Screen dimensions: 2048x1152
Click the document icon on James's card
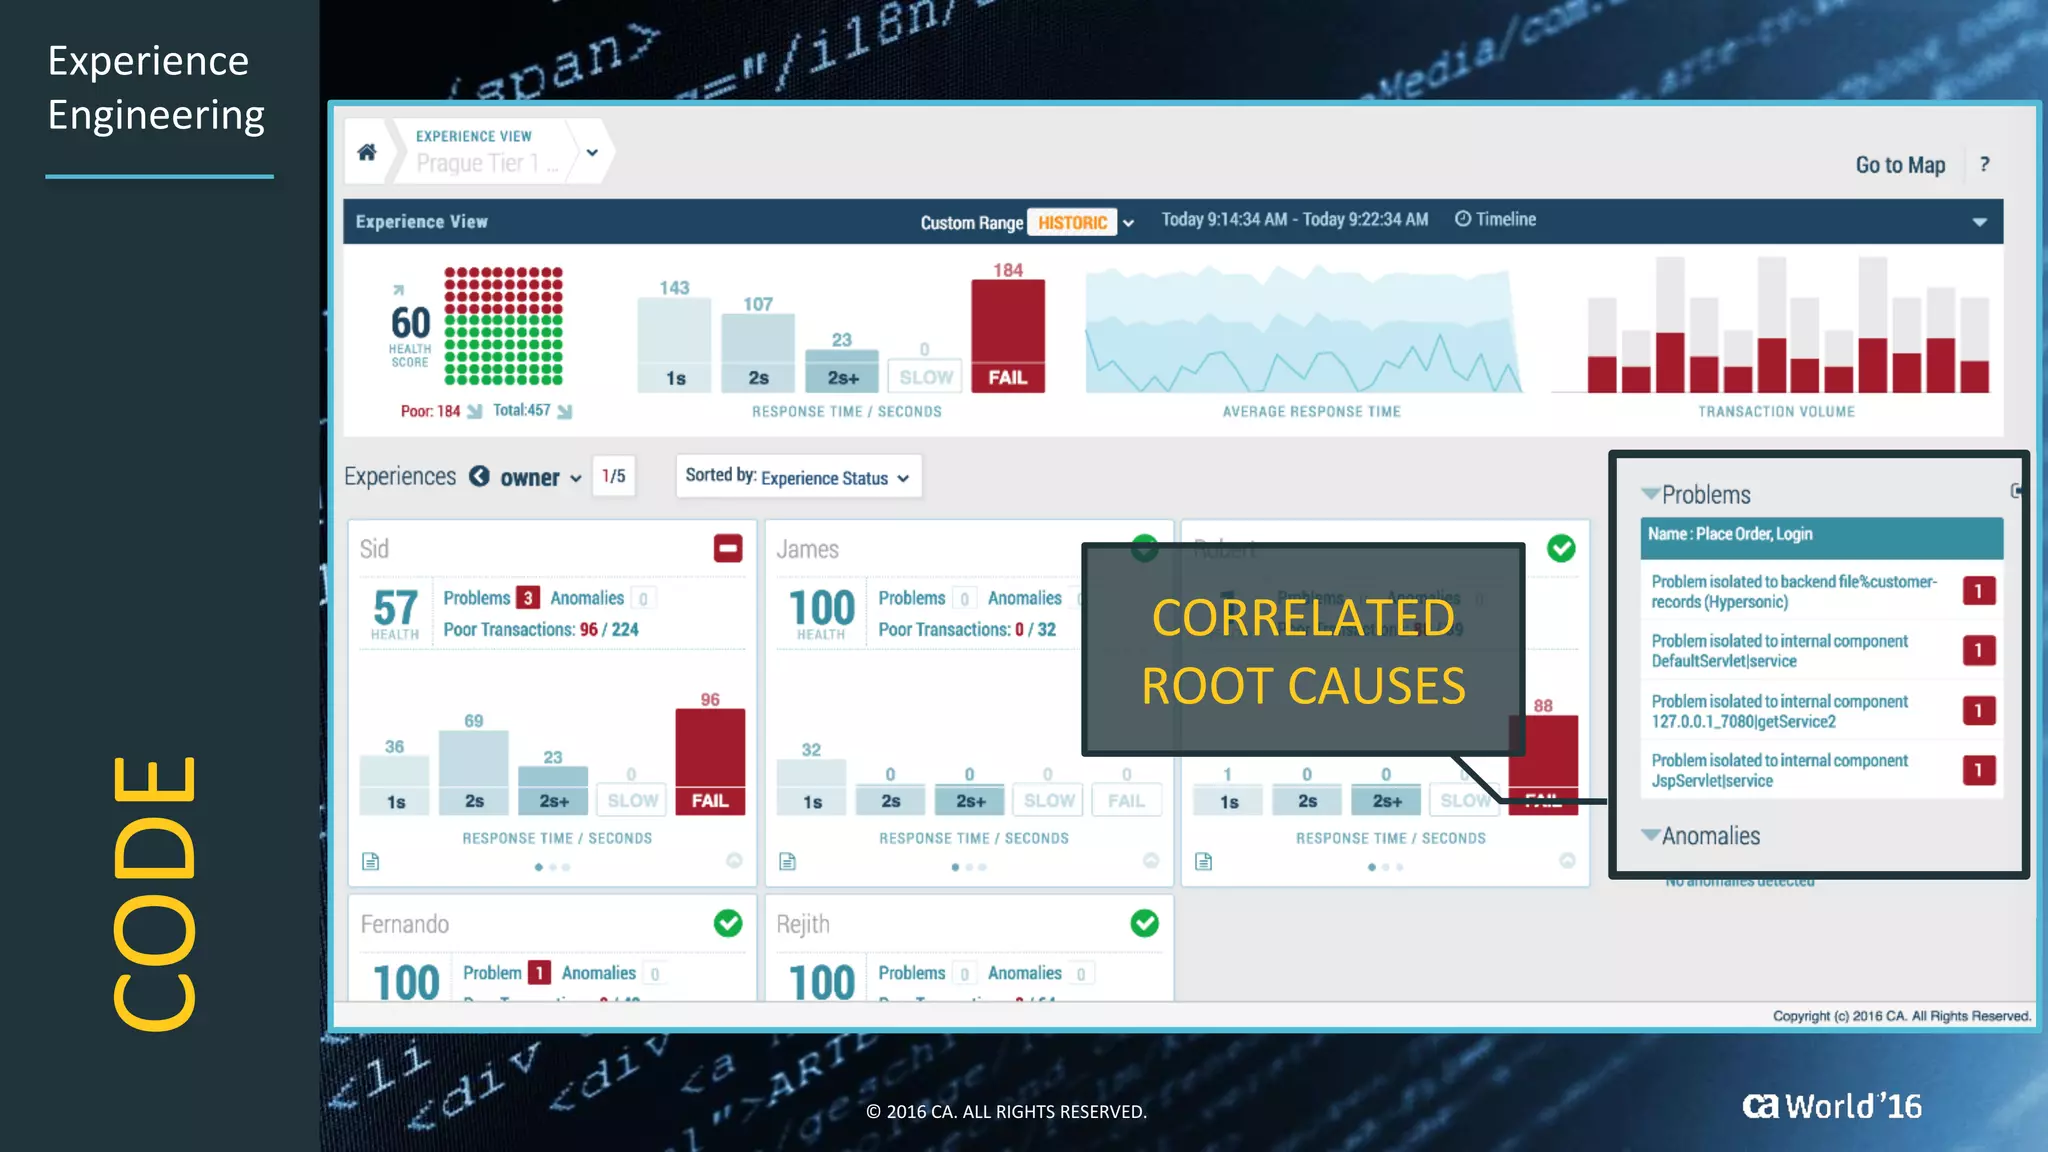point(787,861)
